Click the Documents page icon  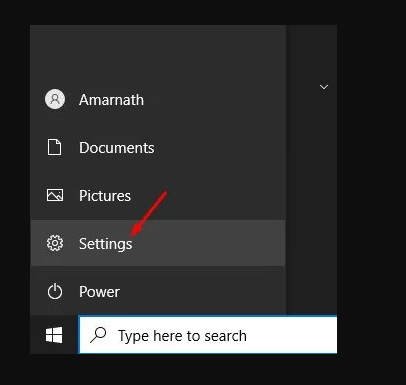click(54, 147)
